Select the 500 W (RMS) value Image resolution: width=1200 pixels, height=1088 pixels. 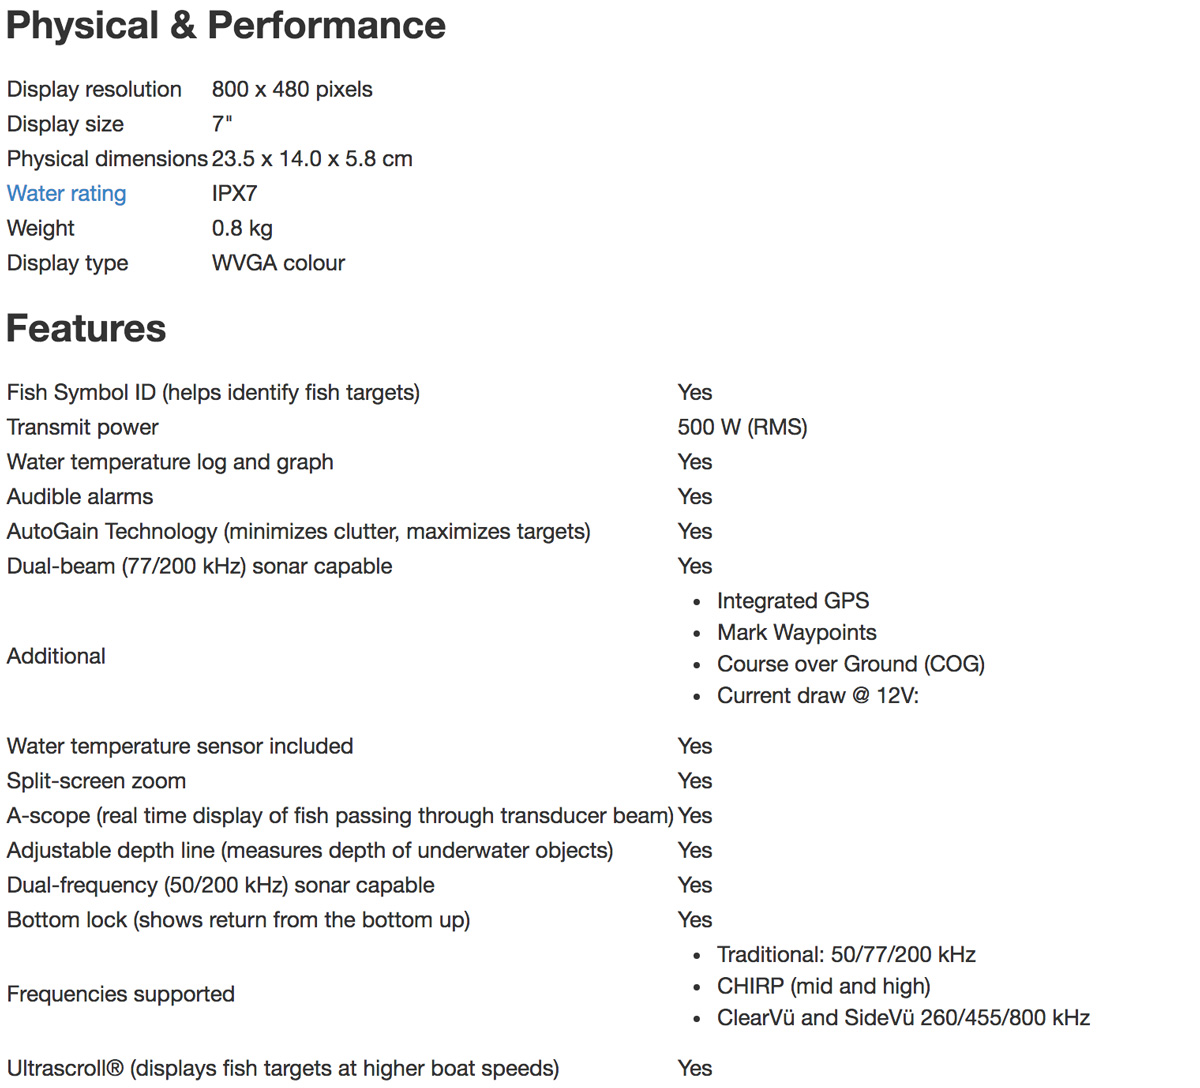tap(742, 428)
